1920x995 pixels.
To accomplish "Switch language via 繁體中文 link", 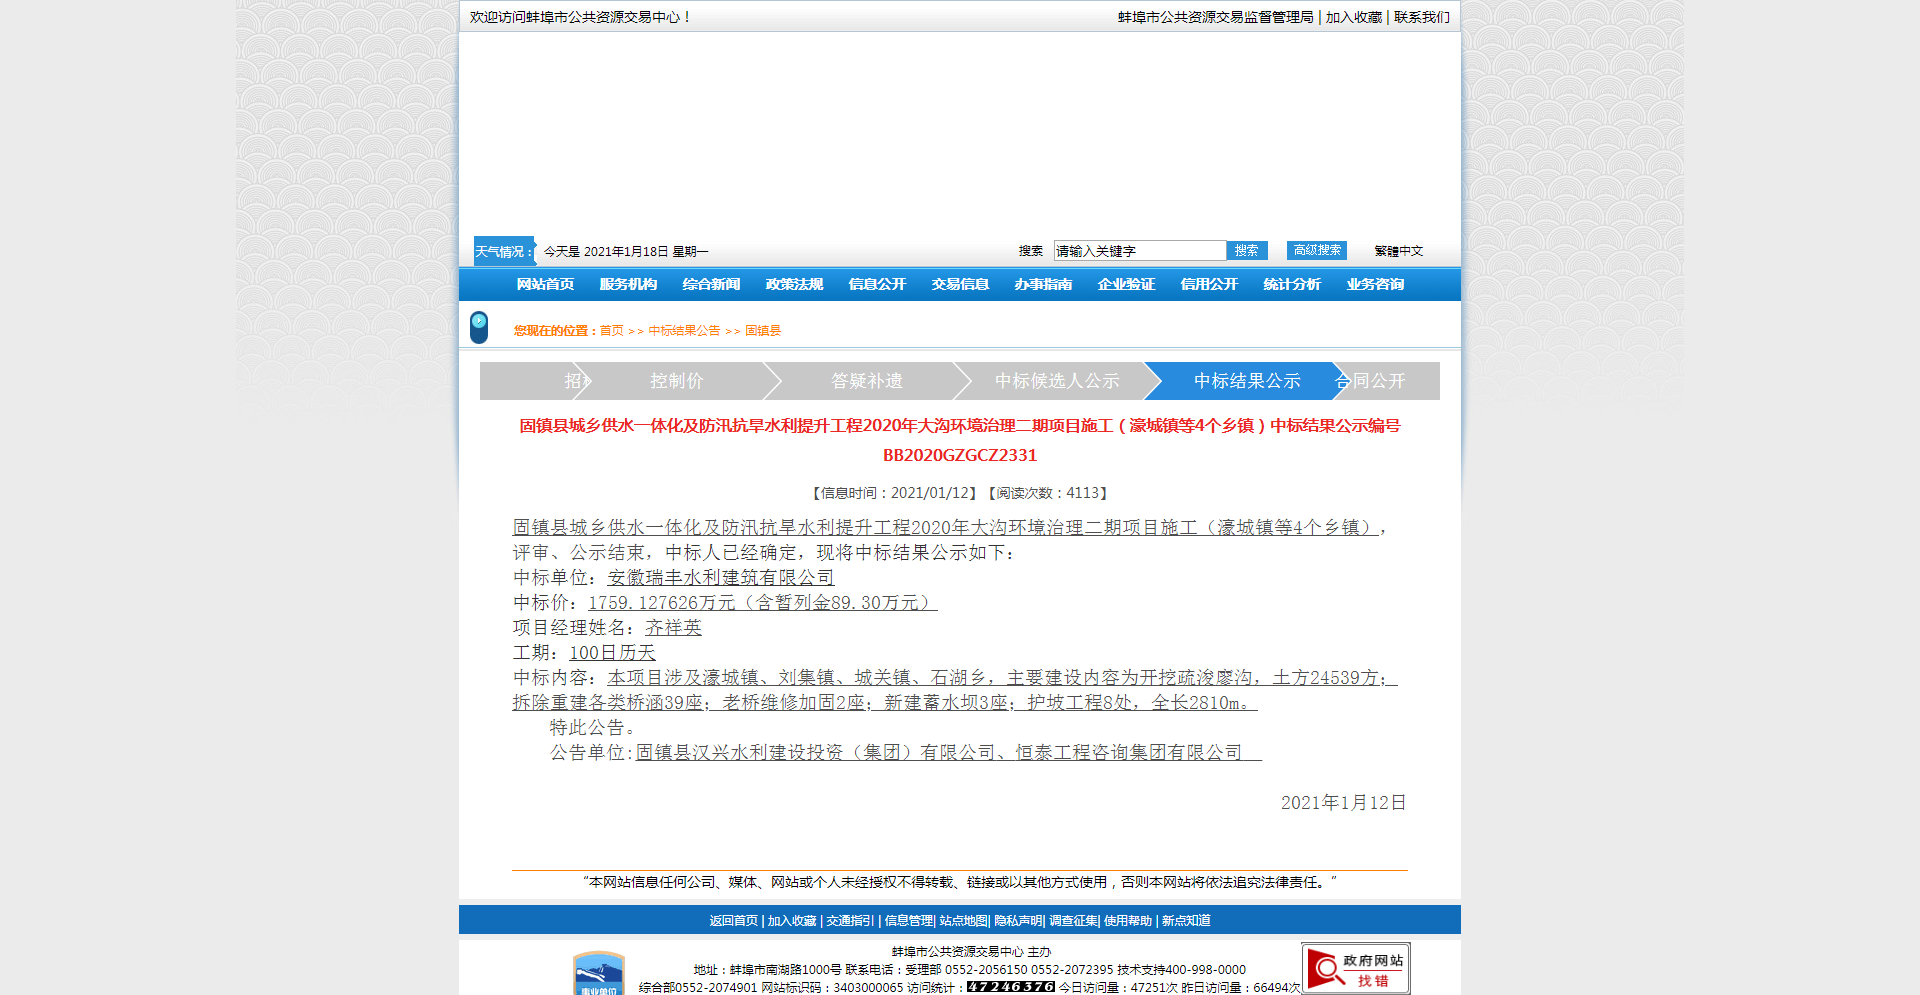I will click(1398, 251).
